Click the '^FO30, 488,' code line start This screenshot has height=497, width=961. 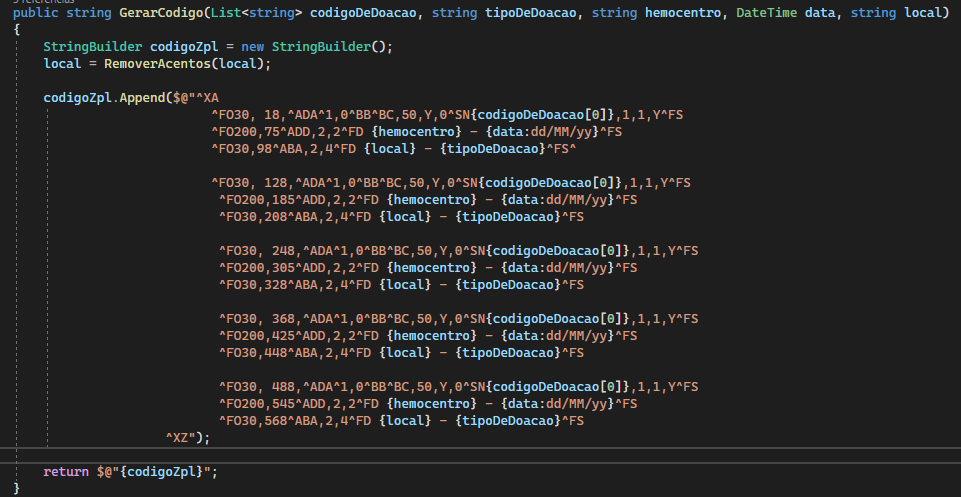point(257,387)
